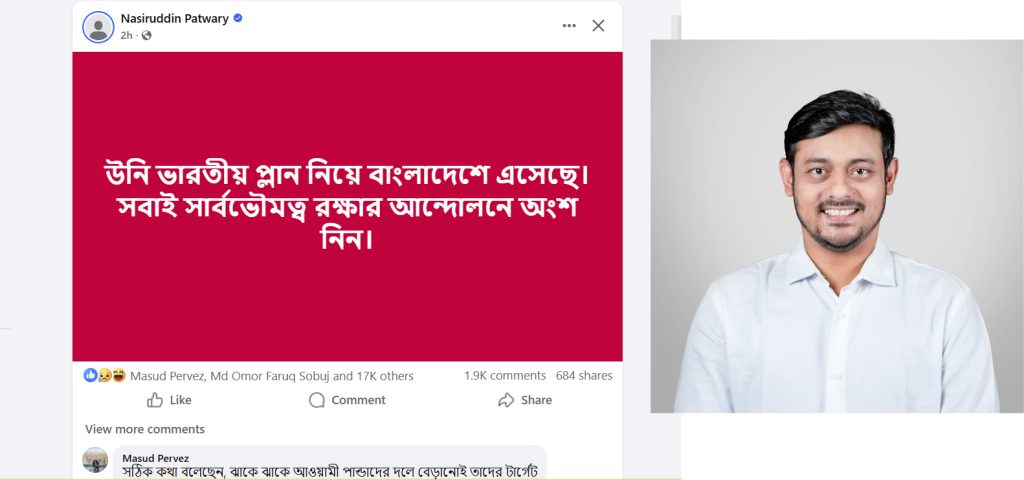
Task: Click the haha reaction emoji
Action: click(x=119, y=376)
